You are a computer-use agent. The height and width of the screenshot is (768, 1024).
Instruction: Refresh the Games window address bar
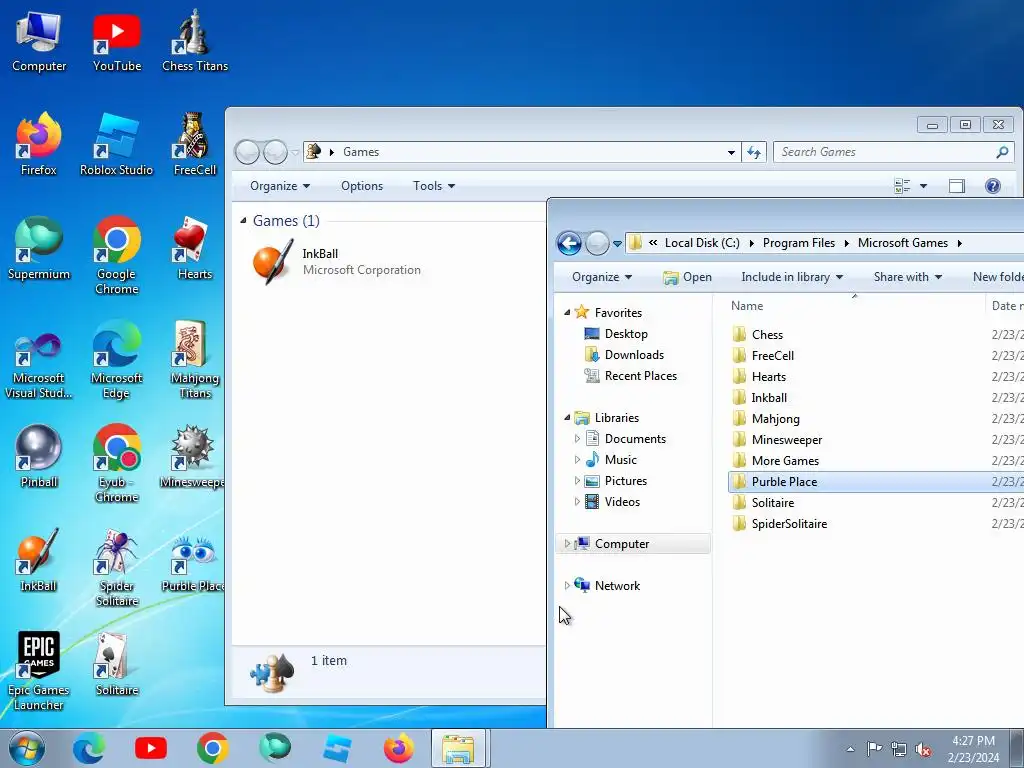[x=754, y=152]
